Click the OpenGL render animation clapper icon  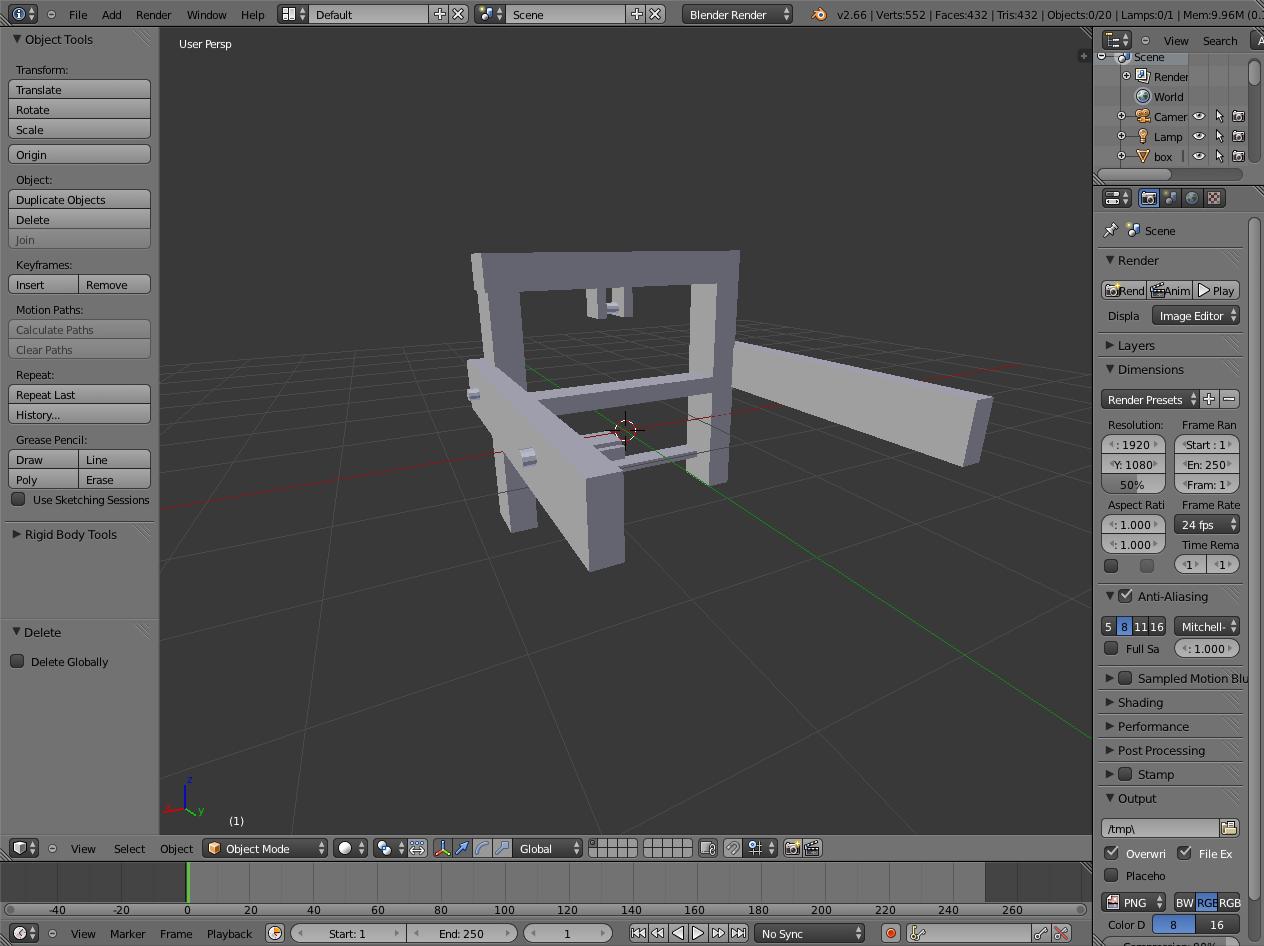[812, 848]
